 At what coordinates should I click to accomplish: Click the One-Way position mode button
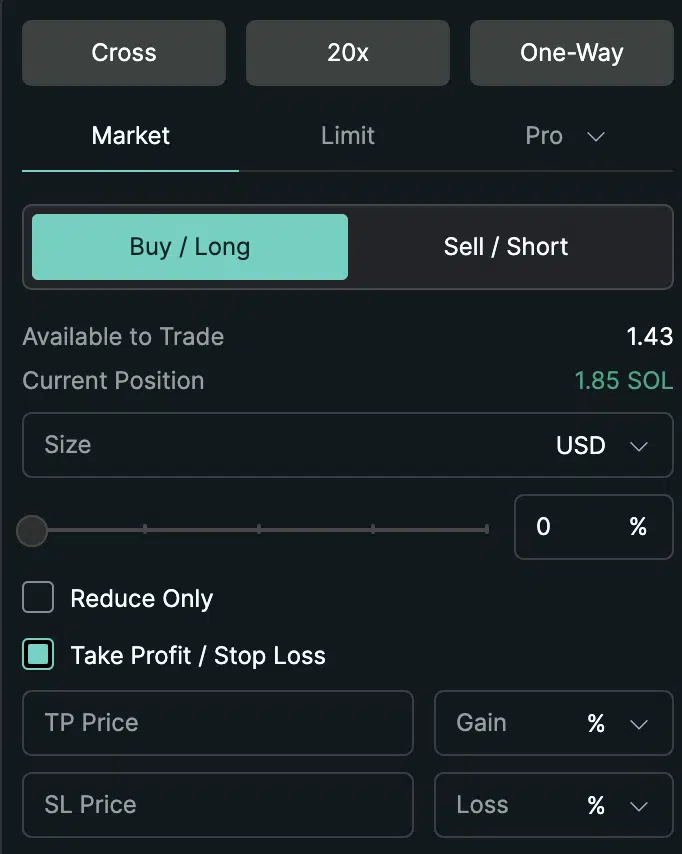(x=571, y=53)
